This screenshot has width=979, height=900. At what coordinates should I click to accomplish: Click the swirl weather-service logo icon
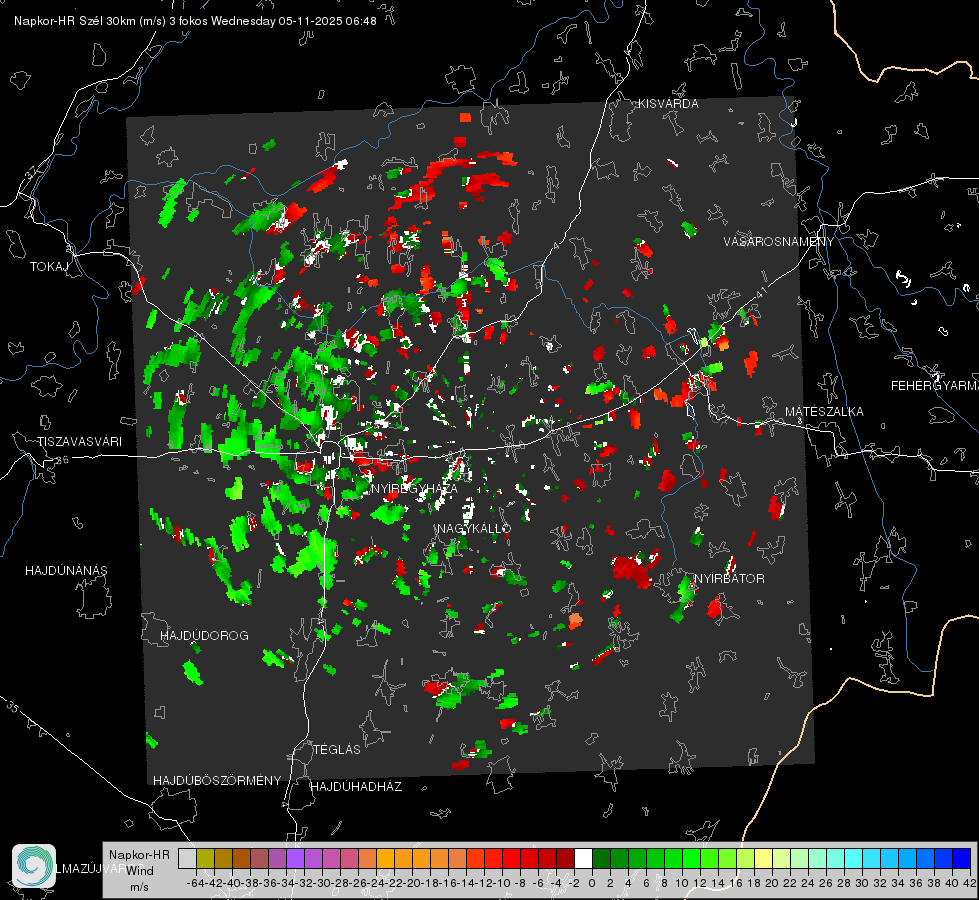pos(34,866)
